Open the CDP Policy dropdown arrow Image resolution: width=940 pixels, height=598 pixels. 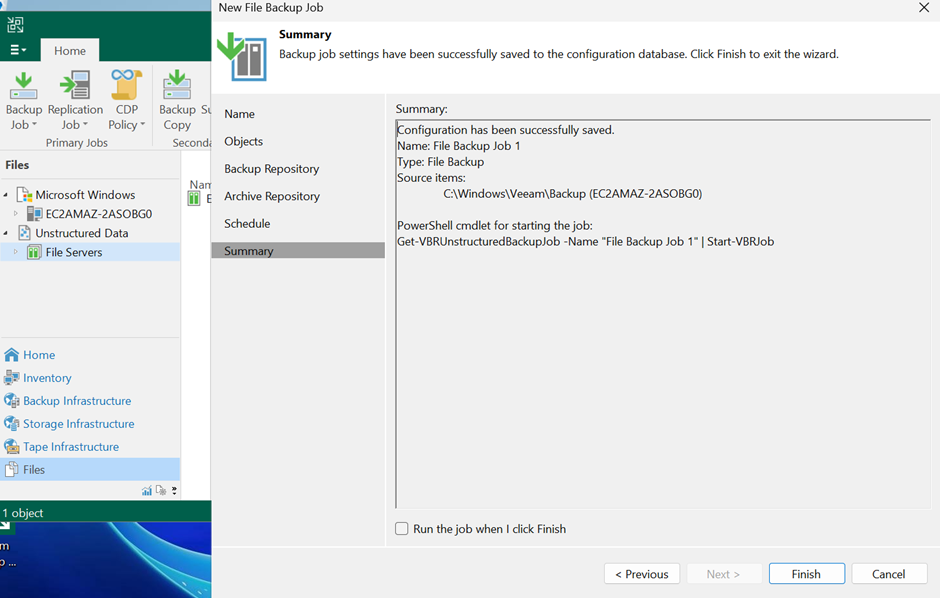(x=143, y=125)
